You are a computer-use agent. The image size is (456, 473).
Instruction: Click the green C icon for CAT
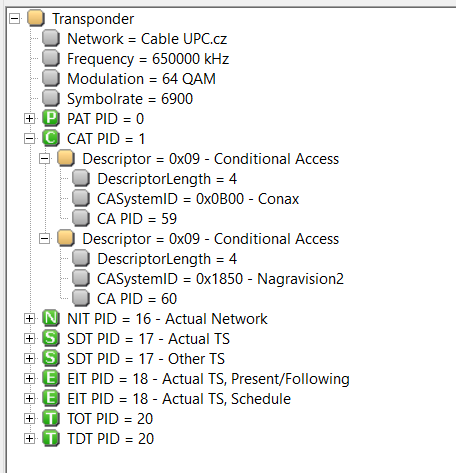(51, 139)
